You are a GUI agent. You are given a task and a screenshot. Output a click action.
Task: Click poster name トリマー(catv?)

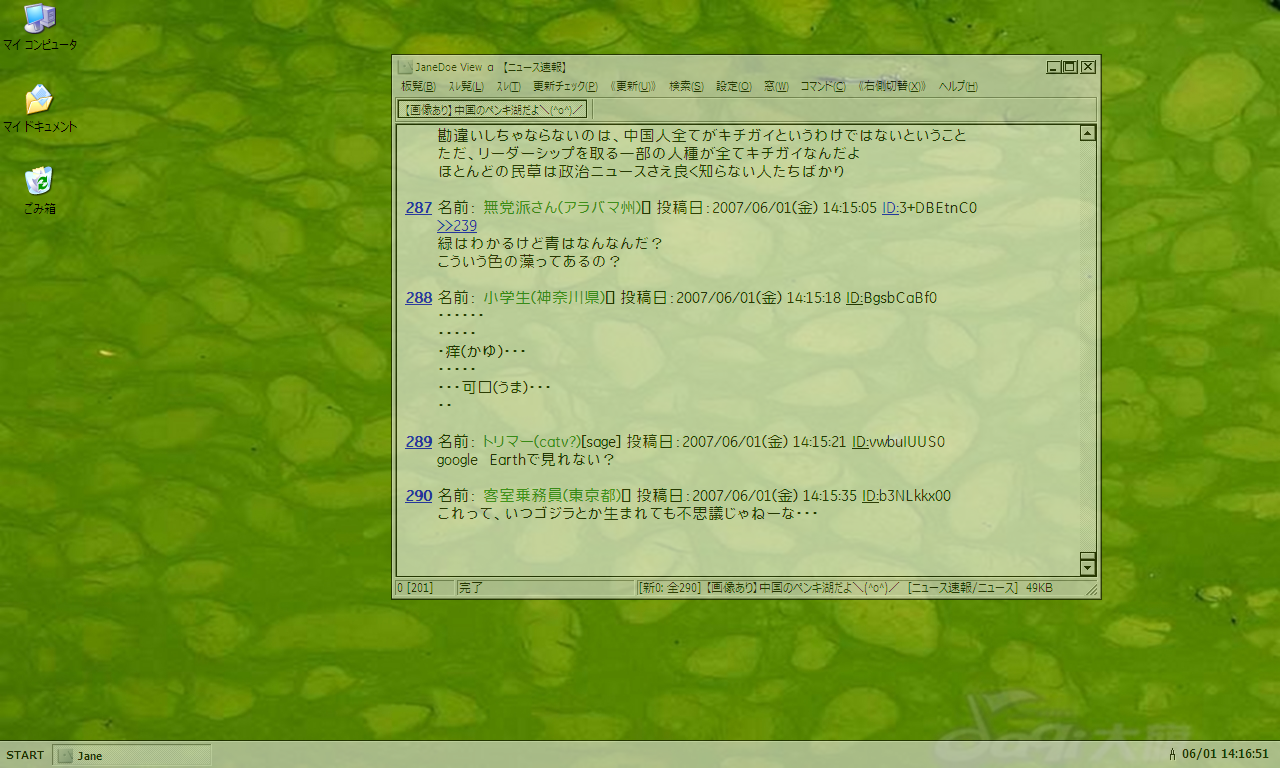tap(532, 441)
